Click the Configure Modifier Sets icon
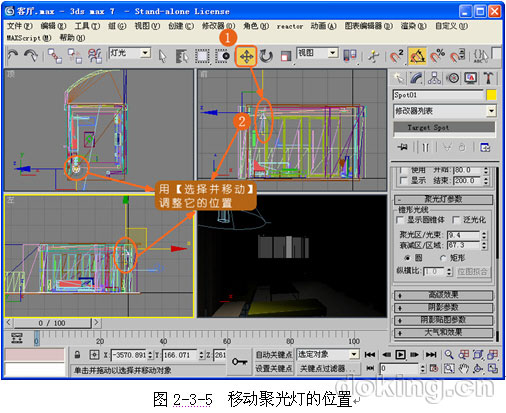The width and height of the screenshot is (506, 413). [x=485, y=147]
